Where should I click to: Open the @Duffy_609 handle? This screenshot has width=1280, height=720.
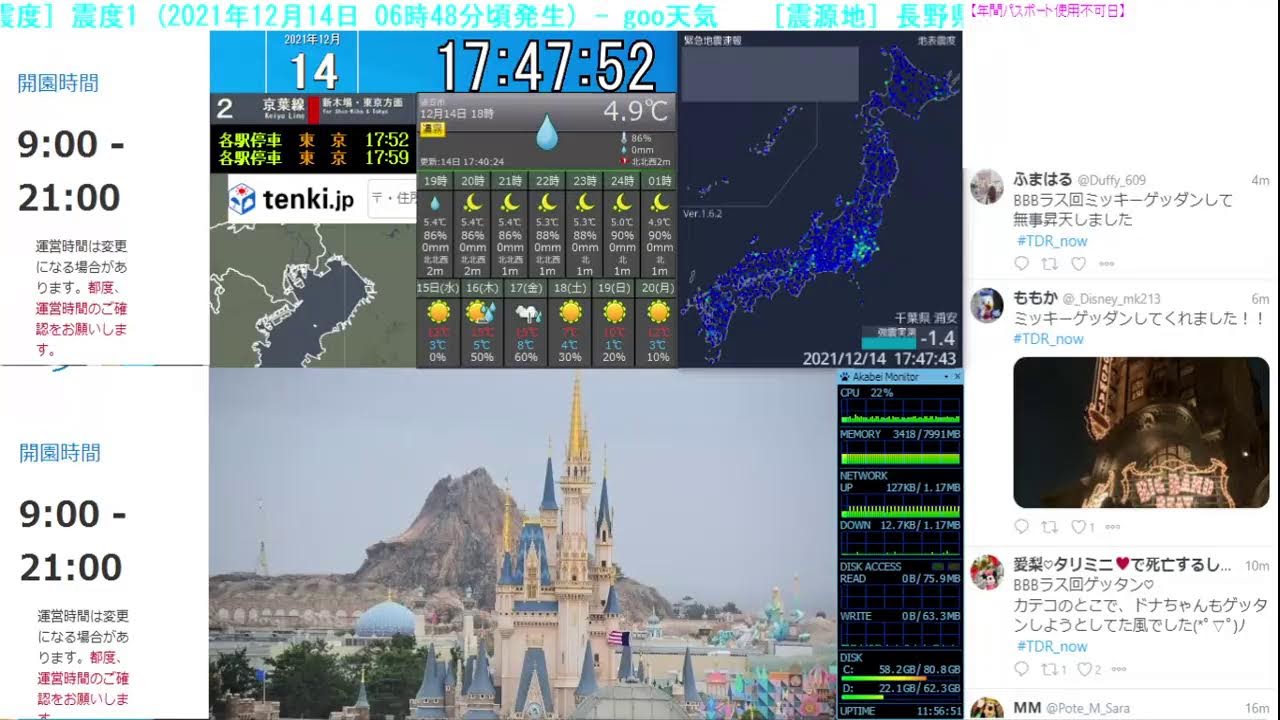(x=1111, y=180)
